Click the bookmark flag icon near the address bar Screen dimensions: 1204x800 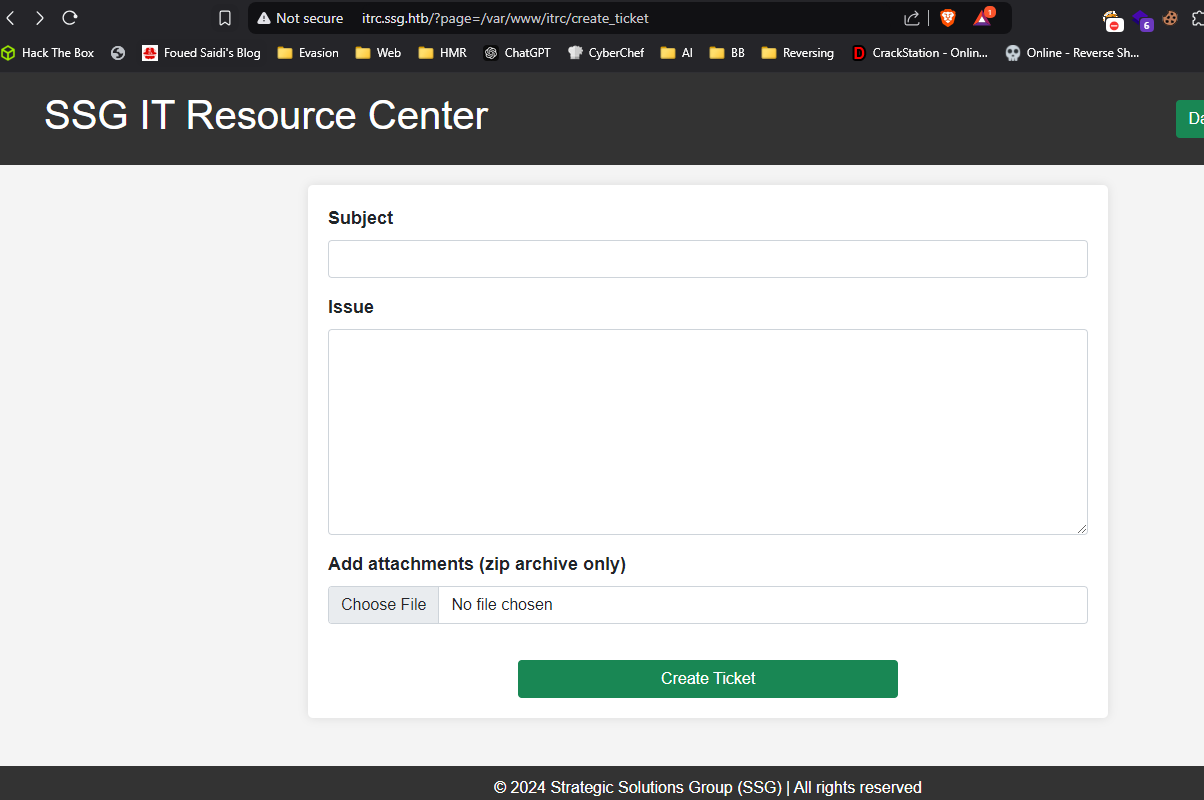click(224, 17)
